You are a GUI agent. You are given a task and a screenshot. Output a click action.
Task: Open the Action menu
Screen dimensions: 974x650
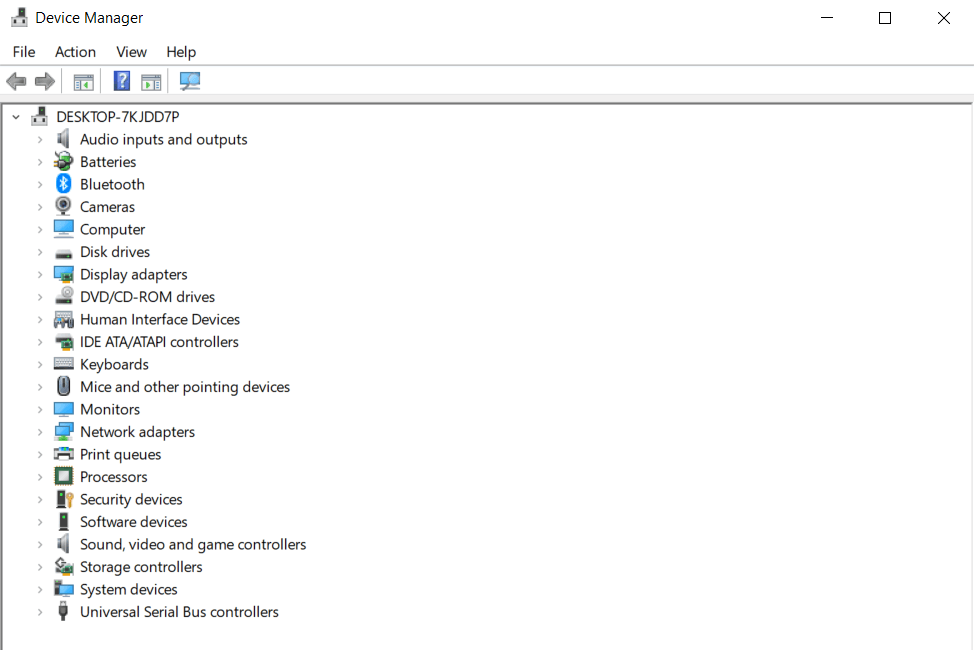pyautogui.click(x=75, y=52)
